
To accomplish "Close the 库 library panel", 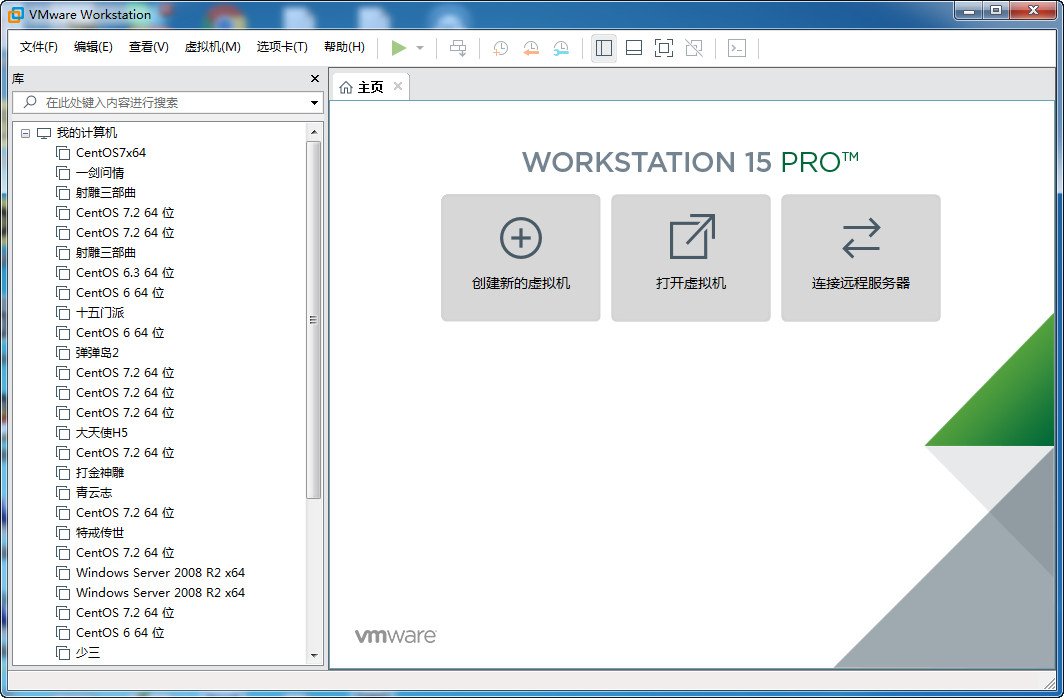I will pyautogui.click(x=315, y=79).
